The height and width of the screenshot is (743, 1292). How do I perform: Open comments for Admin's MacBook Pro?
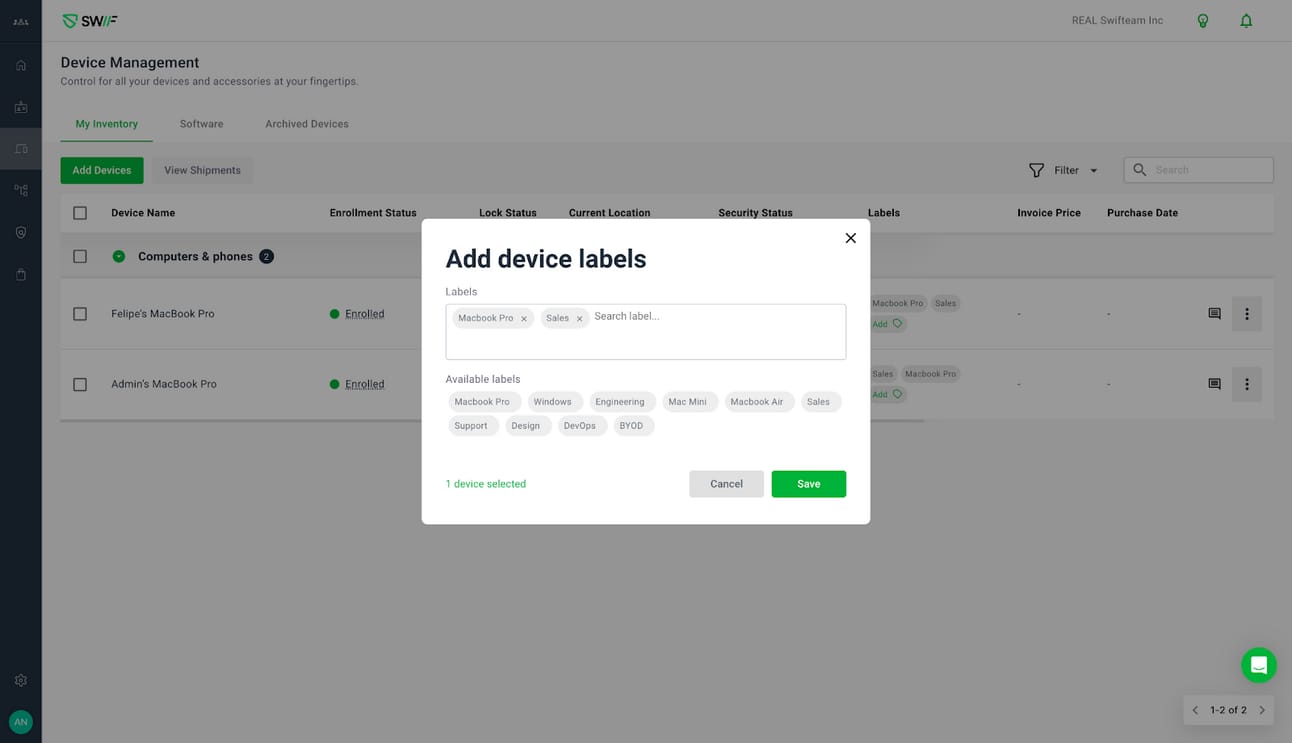click(x=1214, y=384)
